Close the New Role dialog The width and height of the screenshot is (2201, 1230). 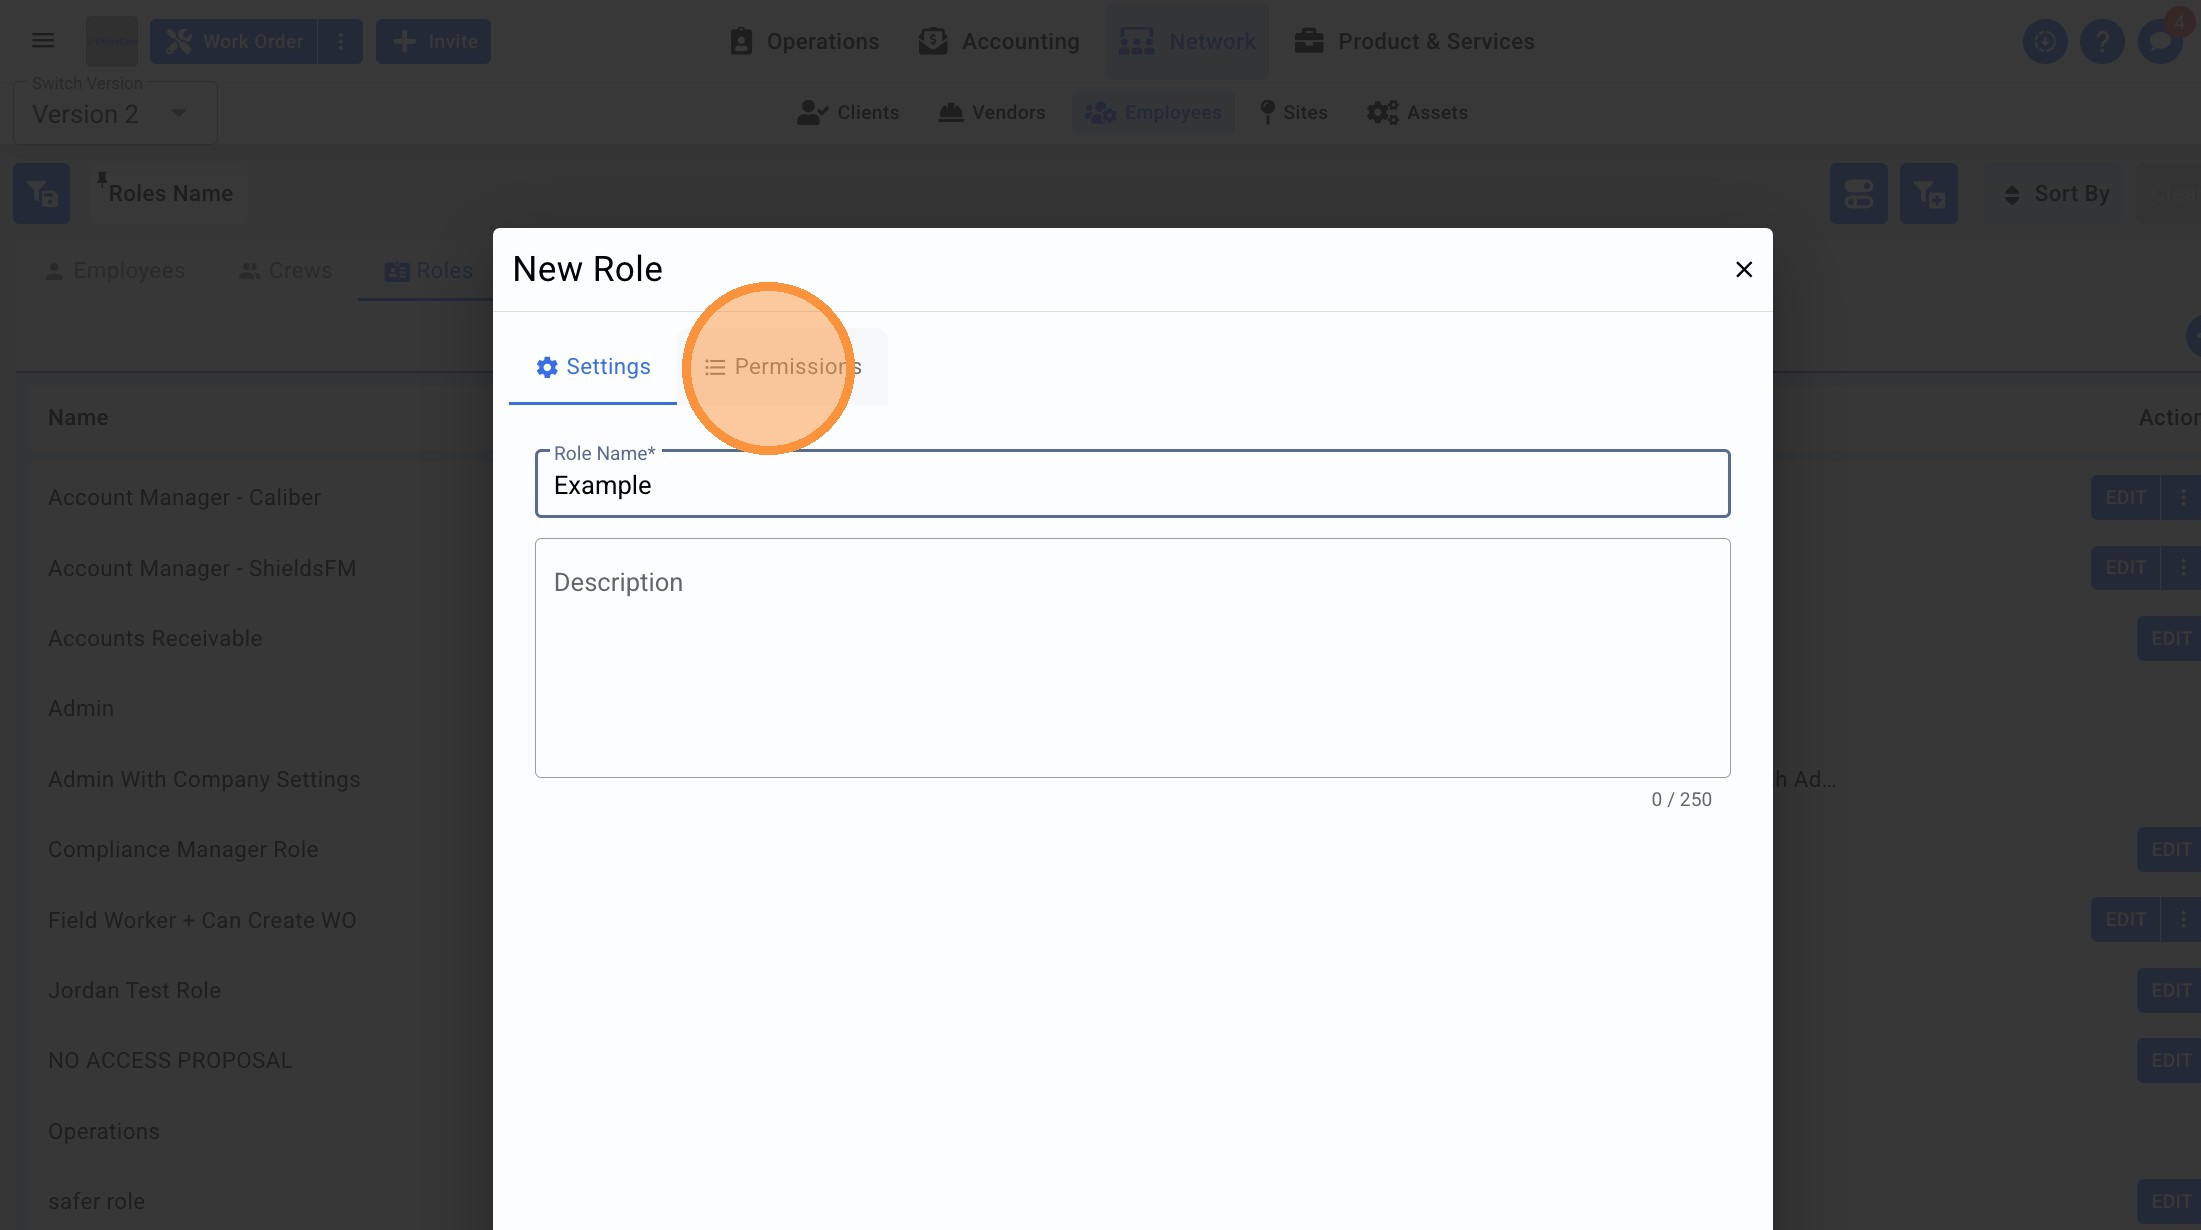1743,269
